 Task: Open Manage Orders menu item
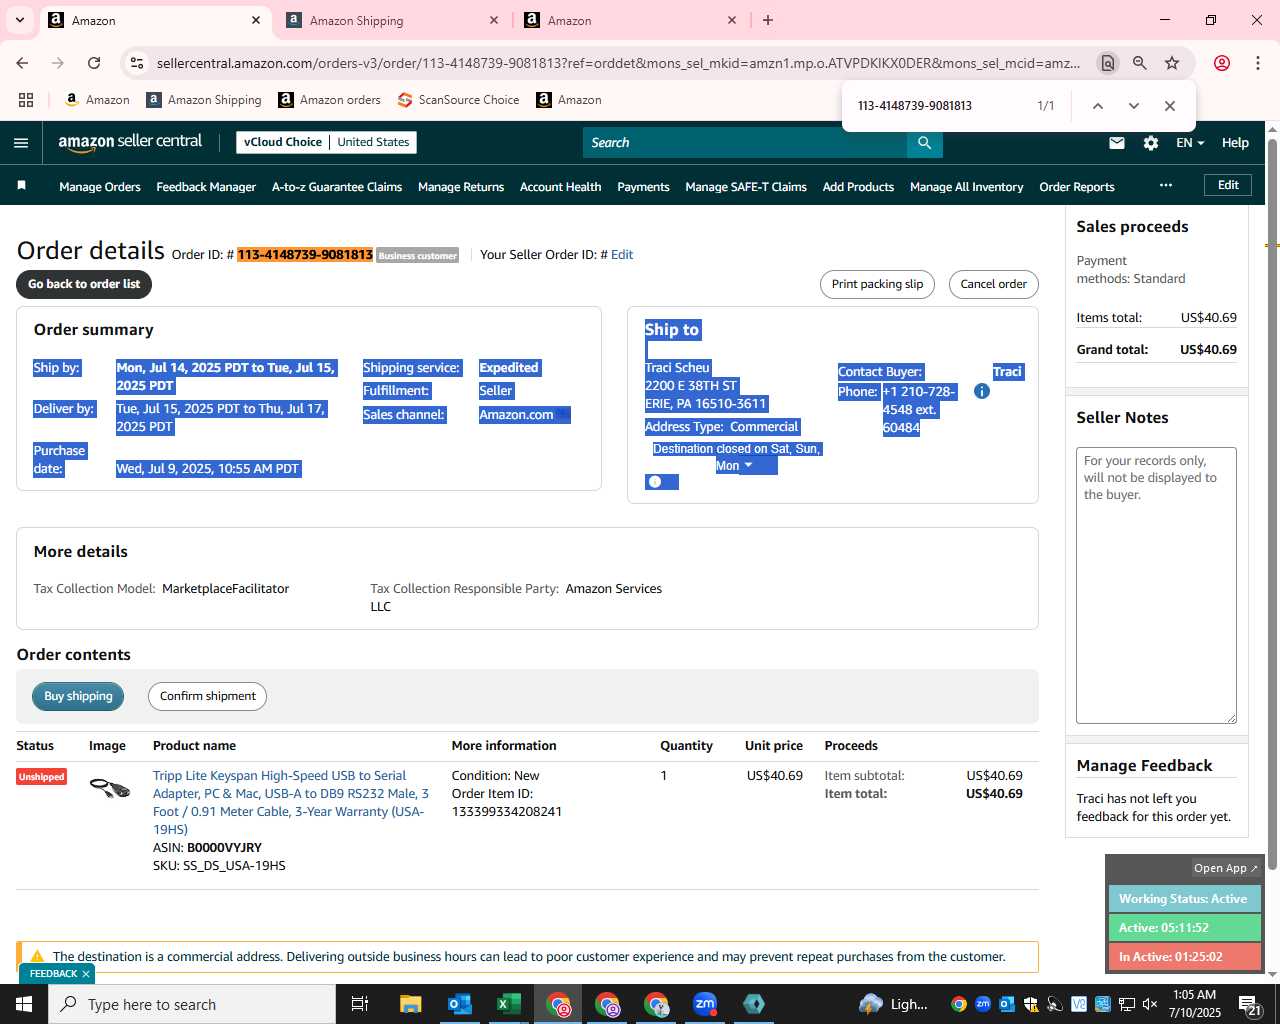coord(100,187)
